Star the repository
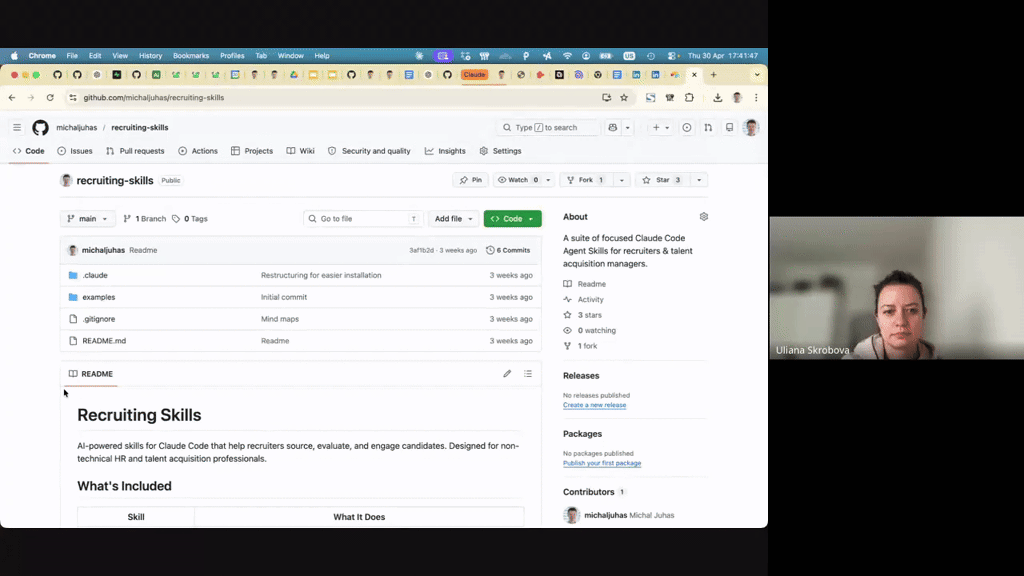Viewport: 1024px width, 576px height. pos(662,180)
